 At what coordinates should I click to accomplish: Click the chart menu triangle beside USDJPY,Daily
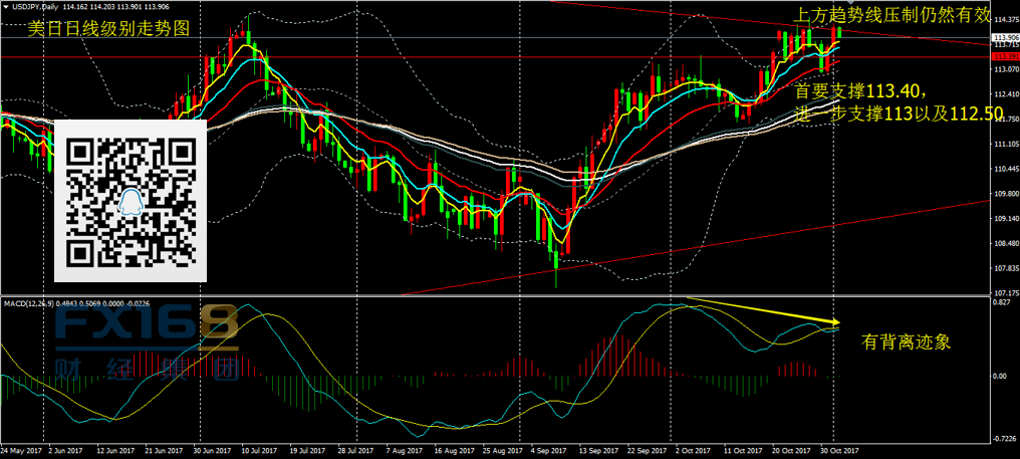(x=5, y=8)
